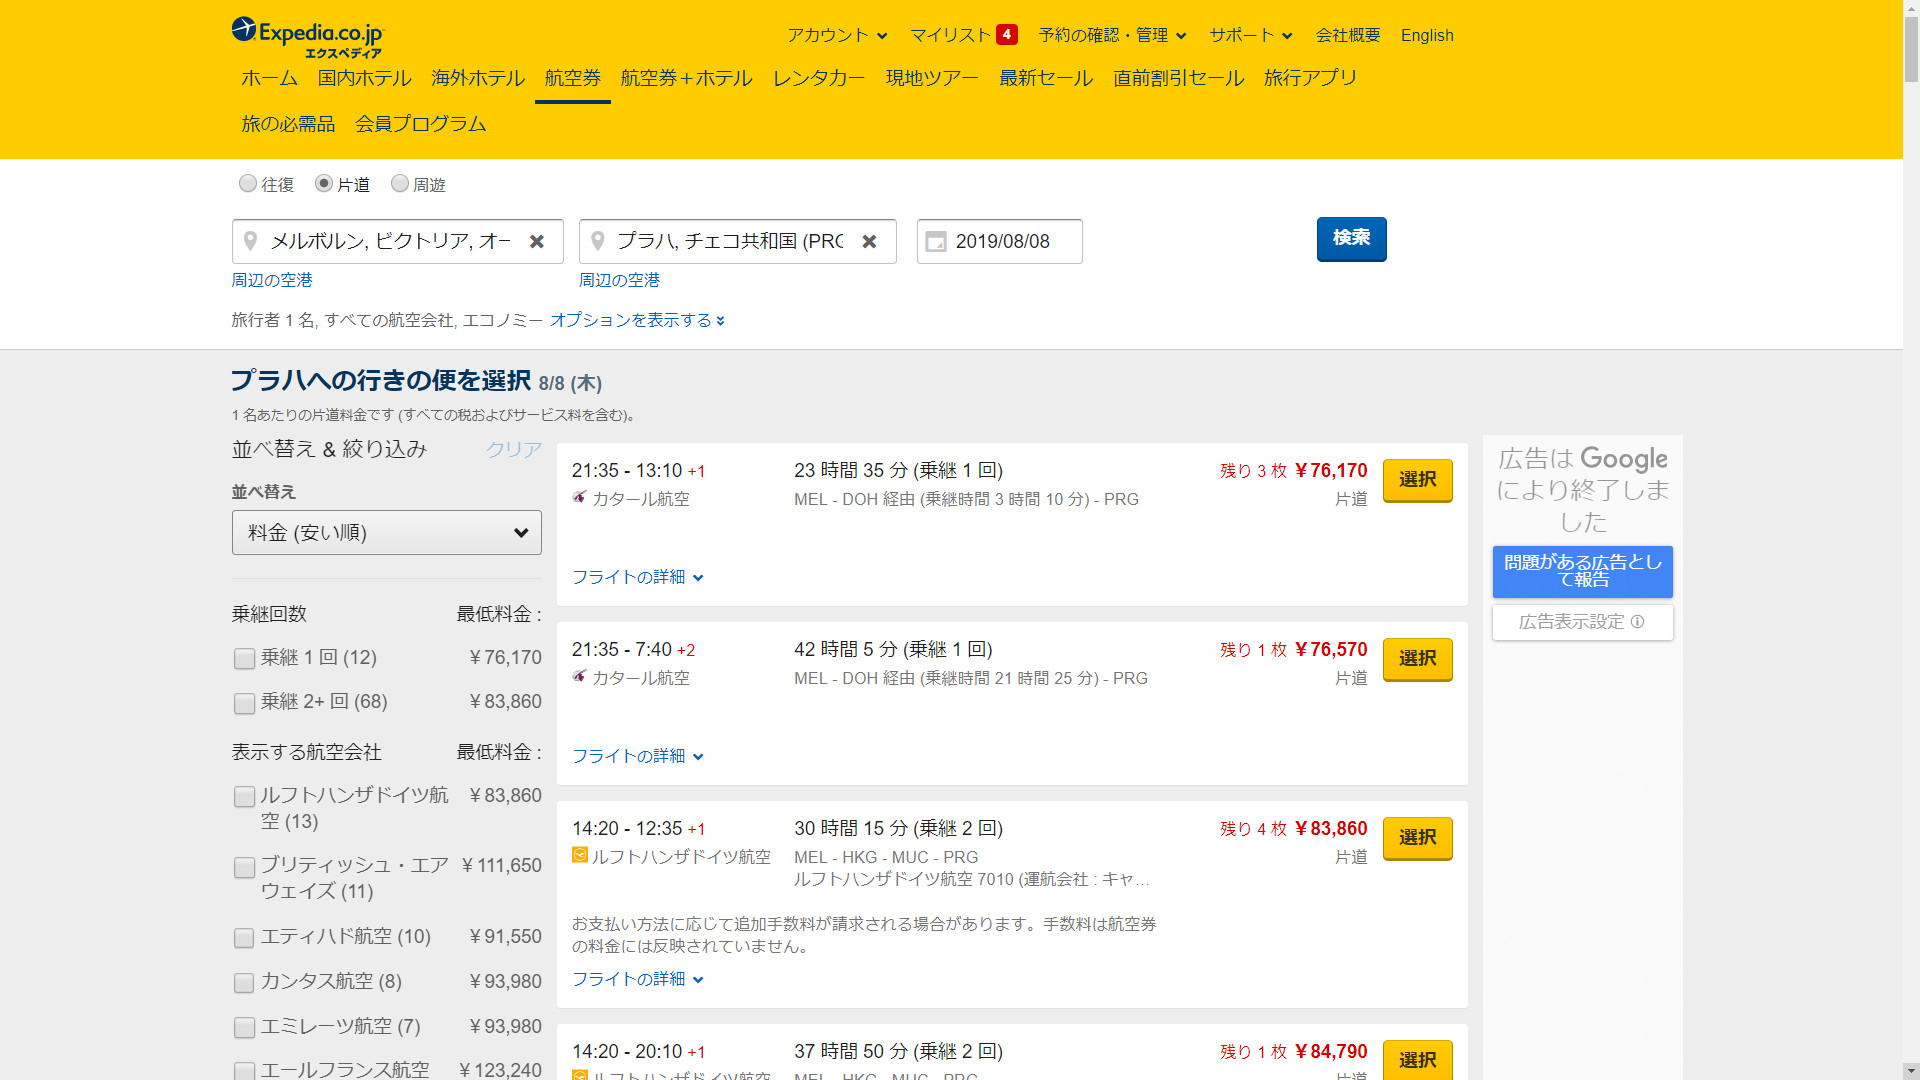Open My List with red 4 badge
The width and height of the screenshot is (1920, 1080).
click(962, 35)
